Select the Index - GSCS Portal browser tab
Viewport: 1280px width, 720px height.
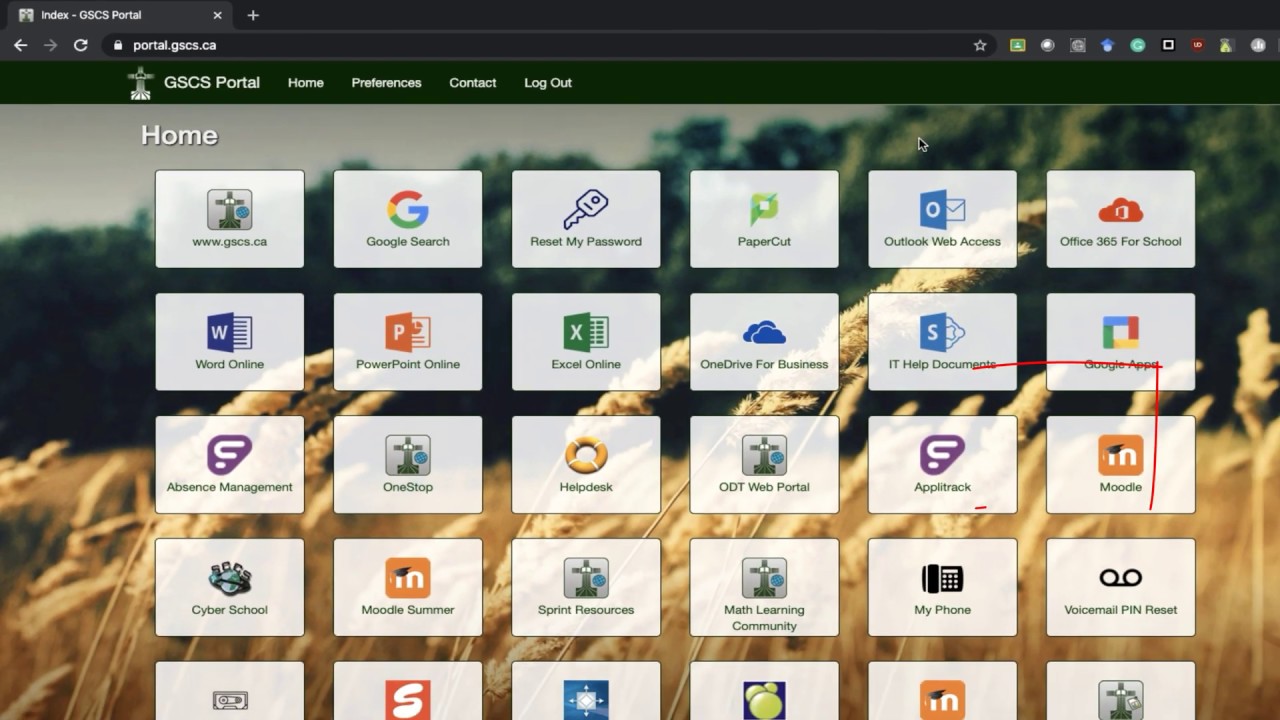pos(120,15)
